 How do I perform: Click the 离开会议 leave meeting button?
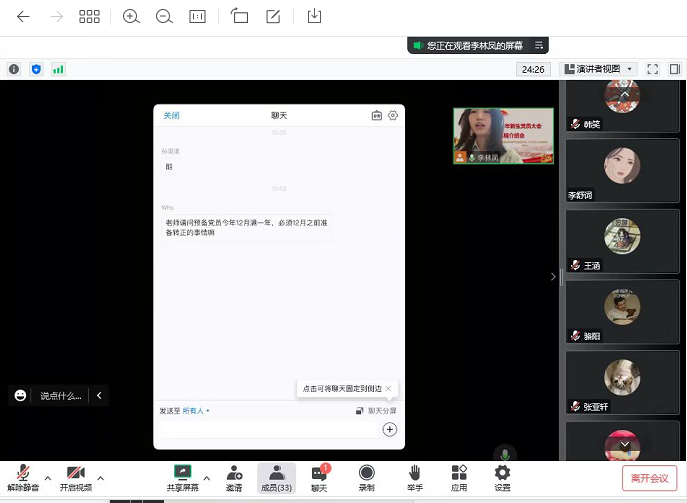tap(650, 477)
